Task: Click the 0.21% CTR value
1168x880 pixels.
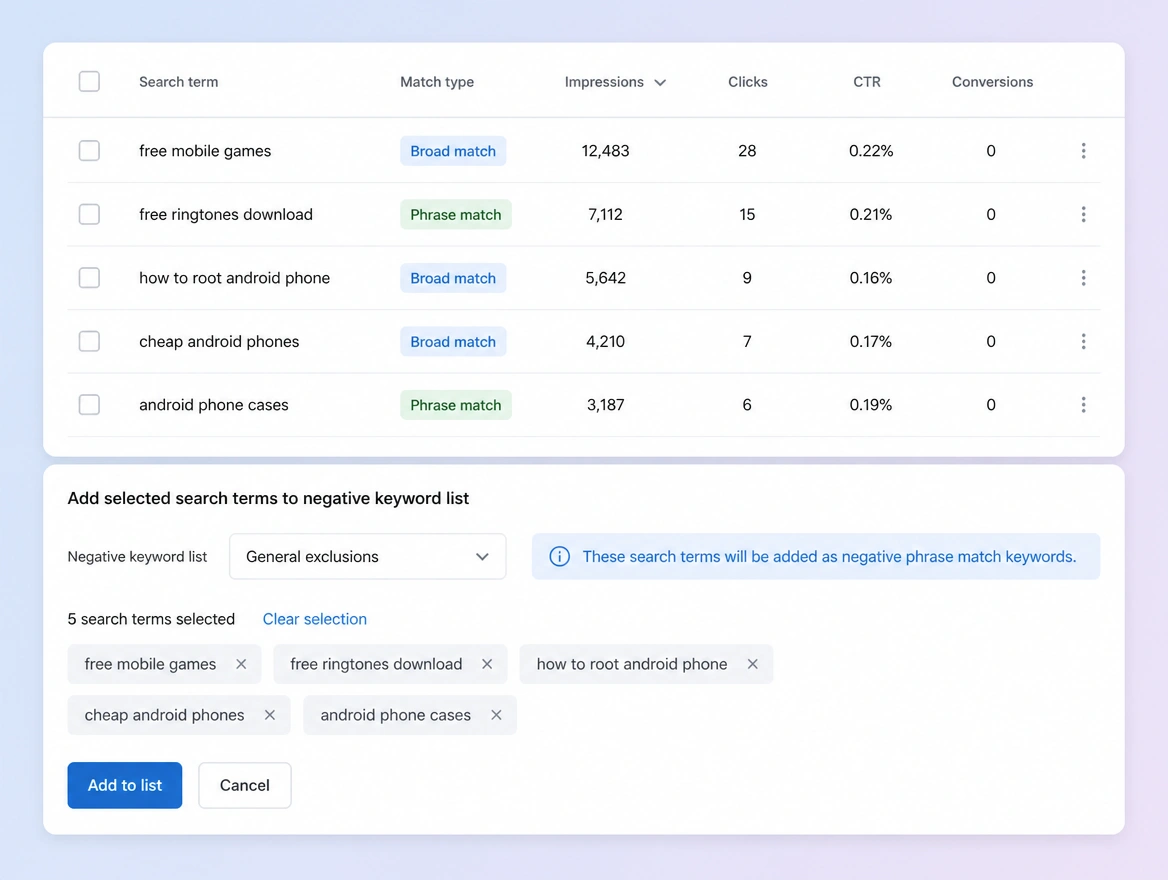Action: [871, 215]
